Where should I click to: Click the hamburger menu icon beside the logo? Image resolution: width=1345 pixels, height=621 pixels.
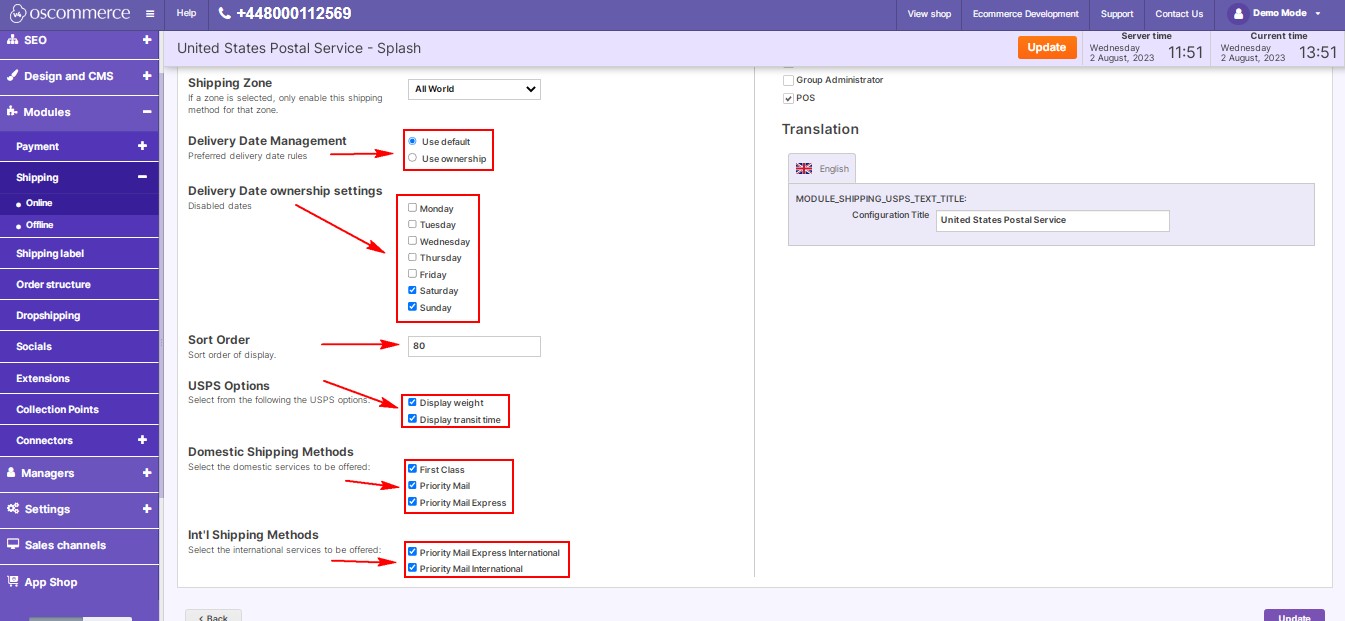pos(149,14)
